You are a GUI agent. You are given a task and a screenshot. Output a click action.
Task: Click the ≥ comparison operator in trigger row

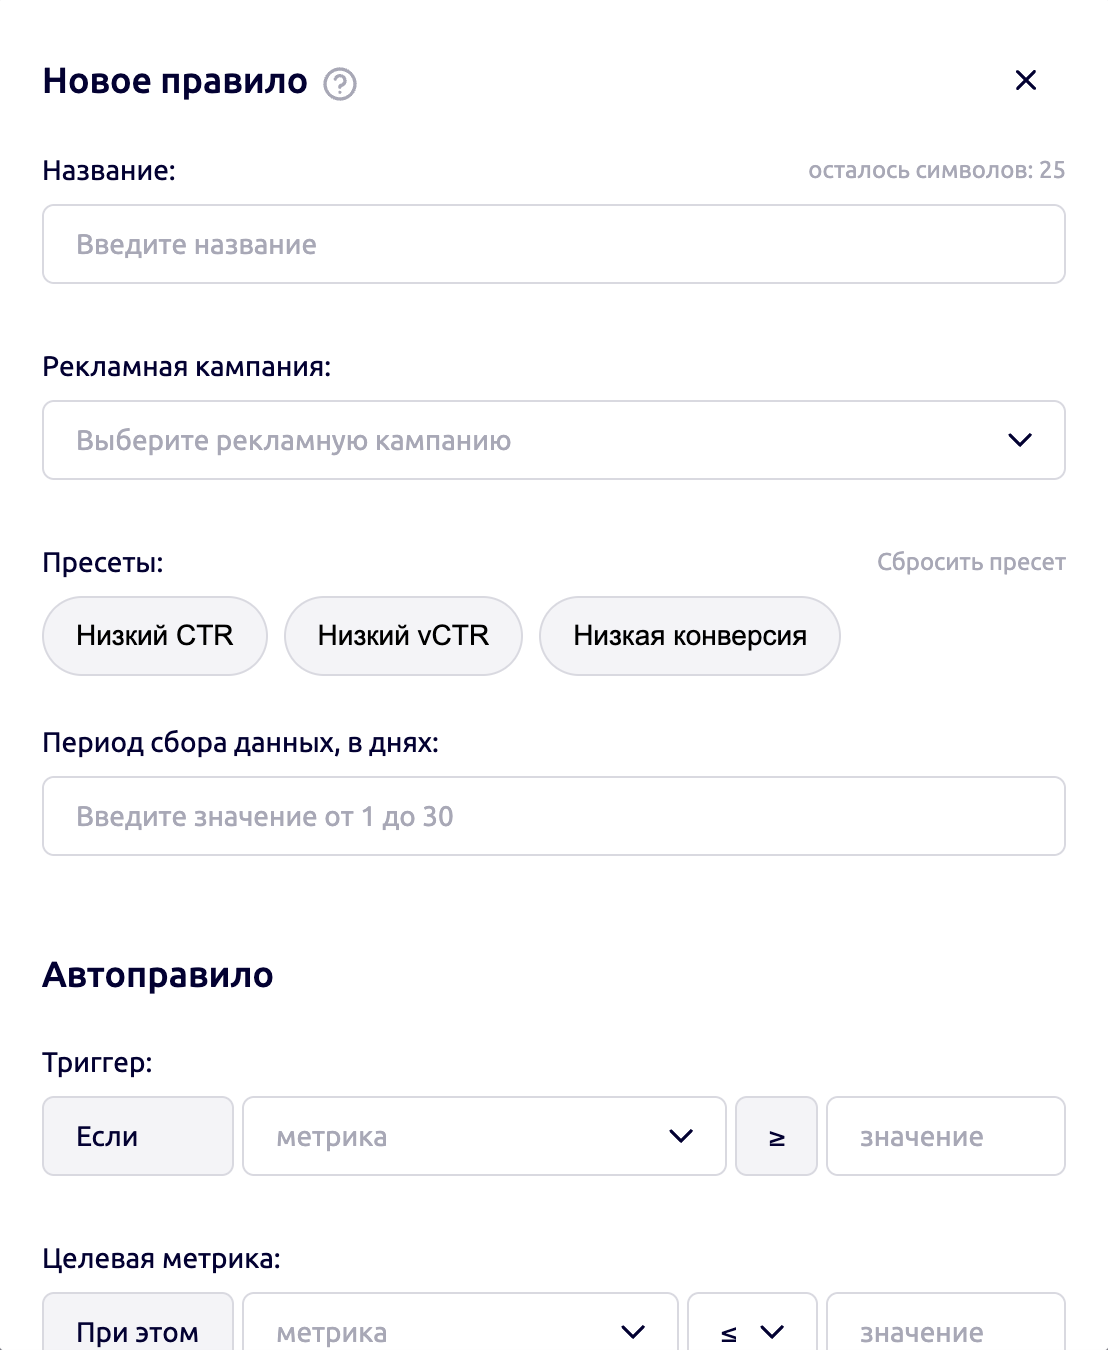click(776, 1136)
